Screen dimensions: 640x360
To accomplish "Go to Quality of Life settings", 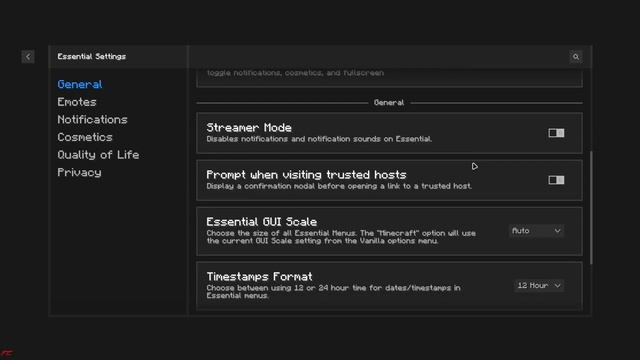I will (x=98, y=155).
